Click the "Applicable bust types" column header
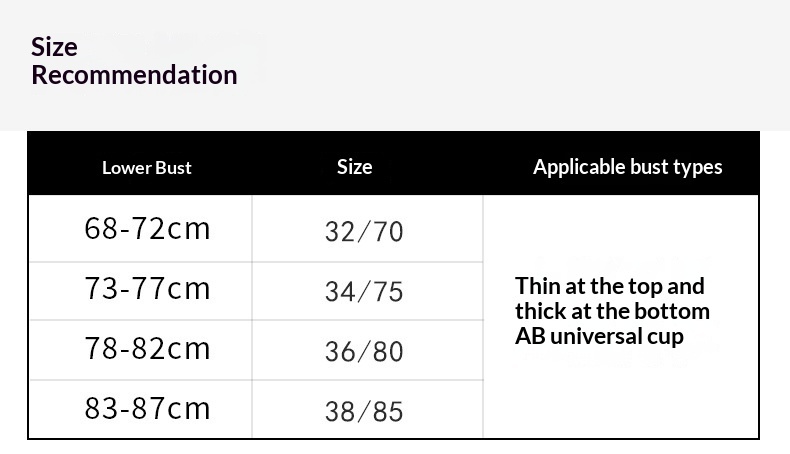Screen dimensions: 790x454 627,167
